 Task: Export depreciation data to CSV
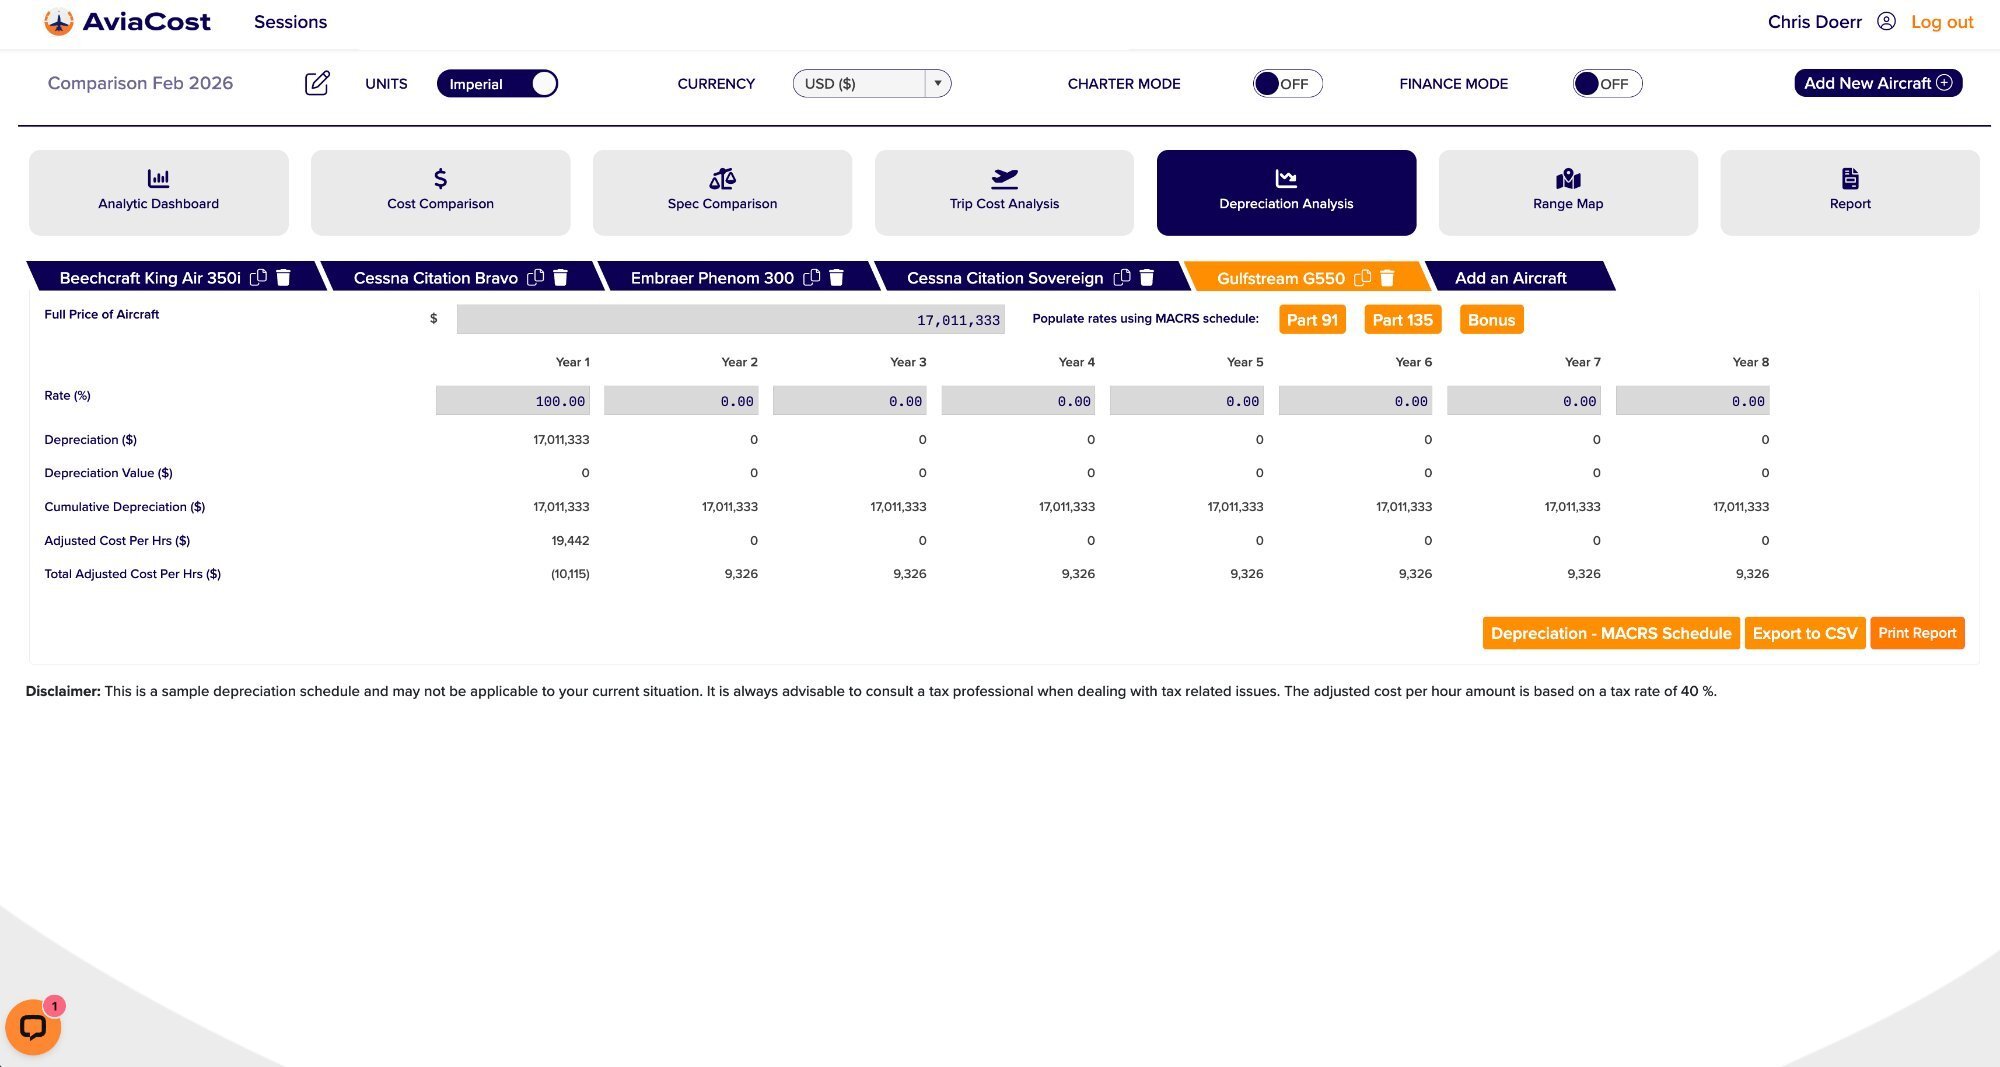1804,633
